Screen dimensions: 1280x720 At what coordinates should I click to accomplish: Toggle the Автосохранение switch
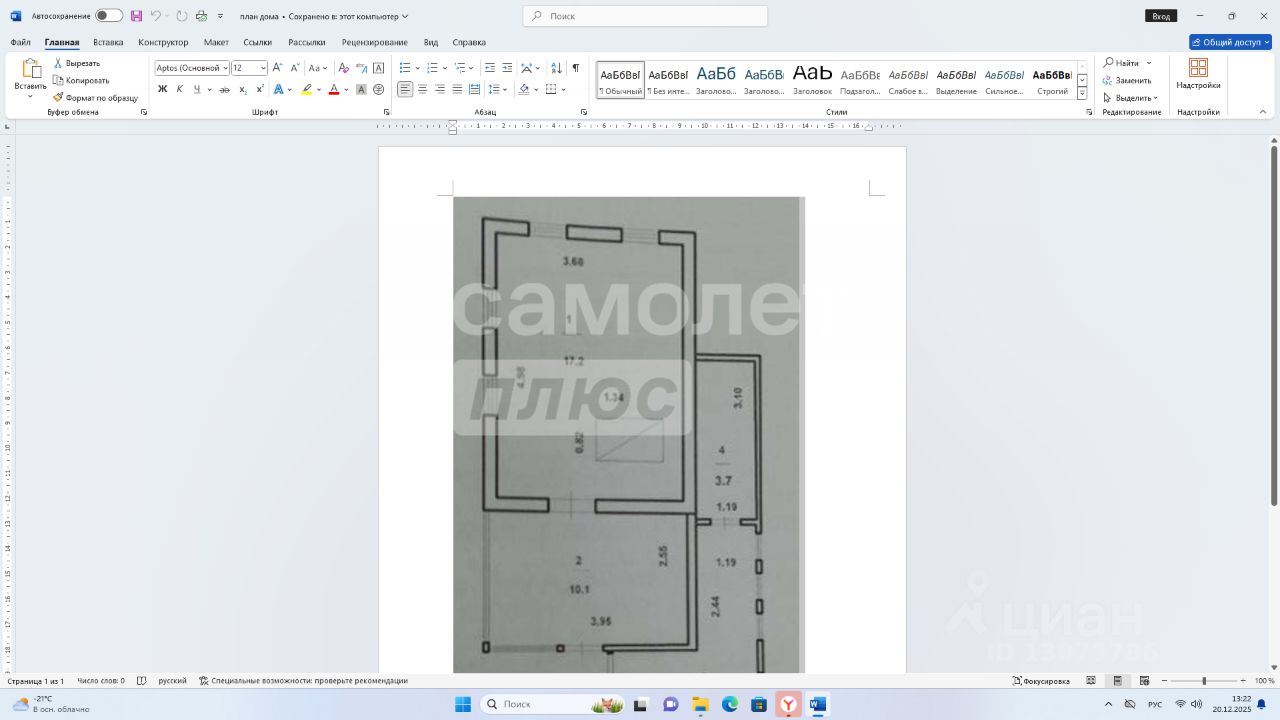(x=109, y=16)
